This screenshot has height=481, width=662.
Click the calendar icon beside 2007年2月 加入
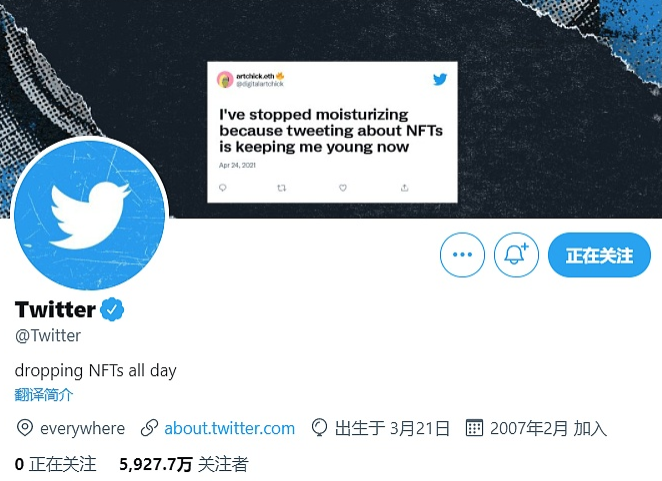pyautogui.click(x=474, y=427)
